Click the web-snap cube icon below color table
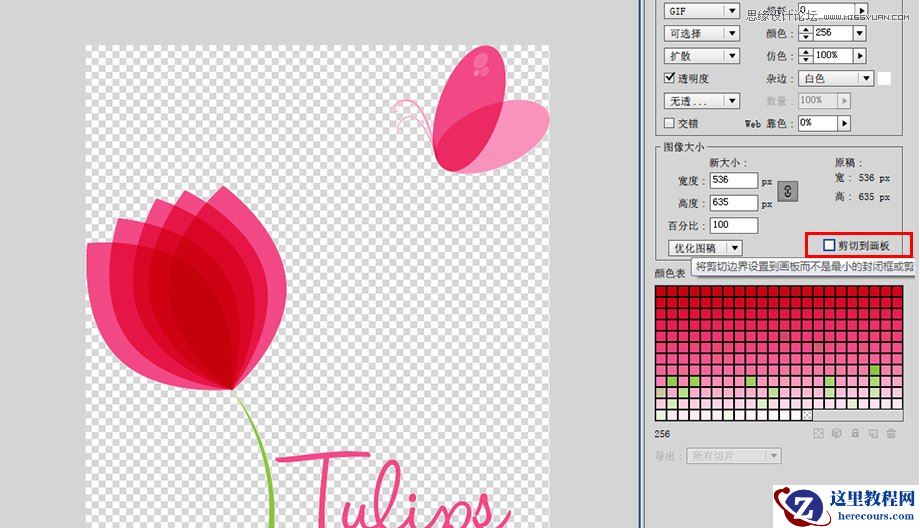Image resolution: width=920 pixels, height=528 pixels. click(x=836, y=433)
